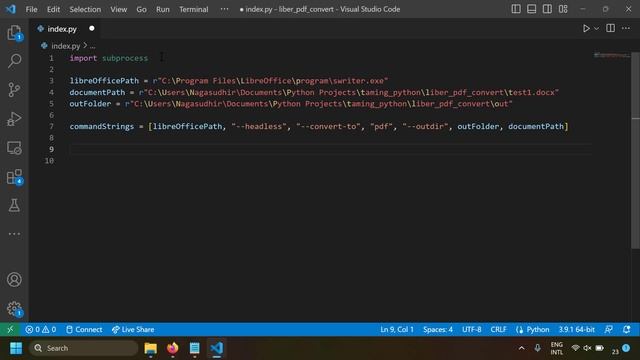The width and height of the screenshot is (640, 360).
Task: Show hidden menu bar items
Action: click(224, 9)
